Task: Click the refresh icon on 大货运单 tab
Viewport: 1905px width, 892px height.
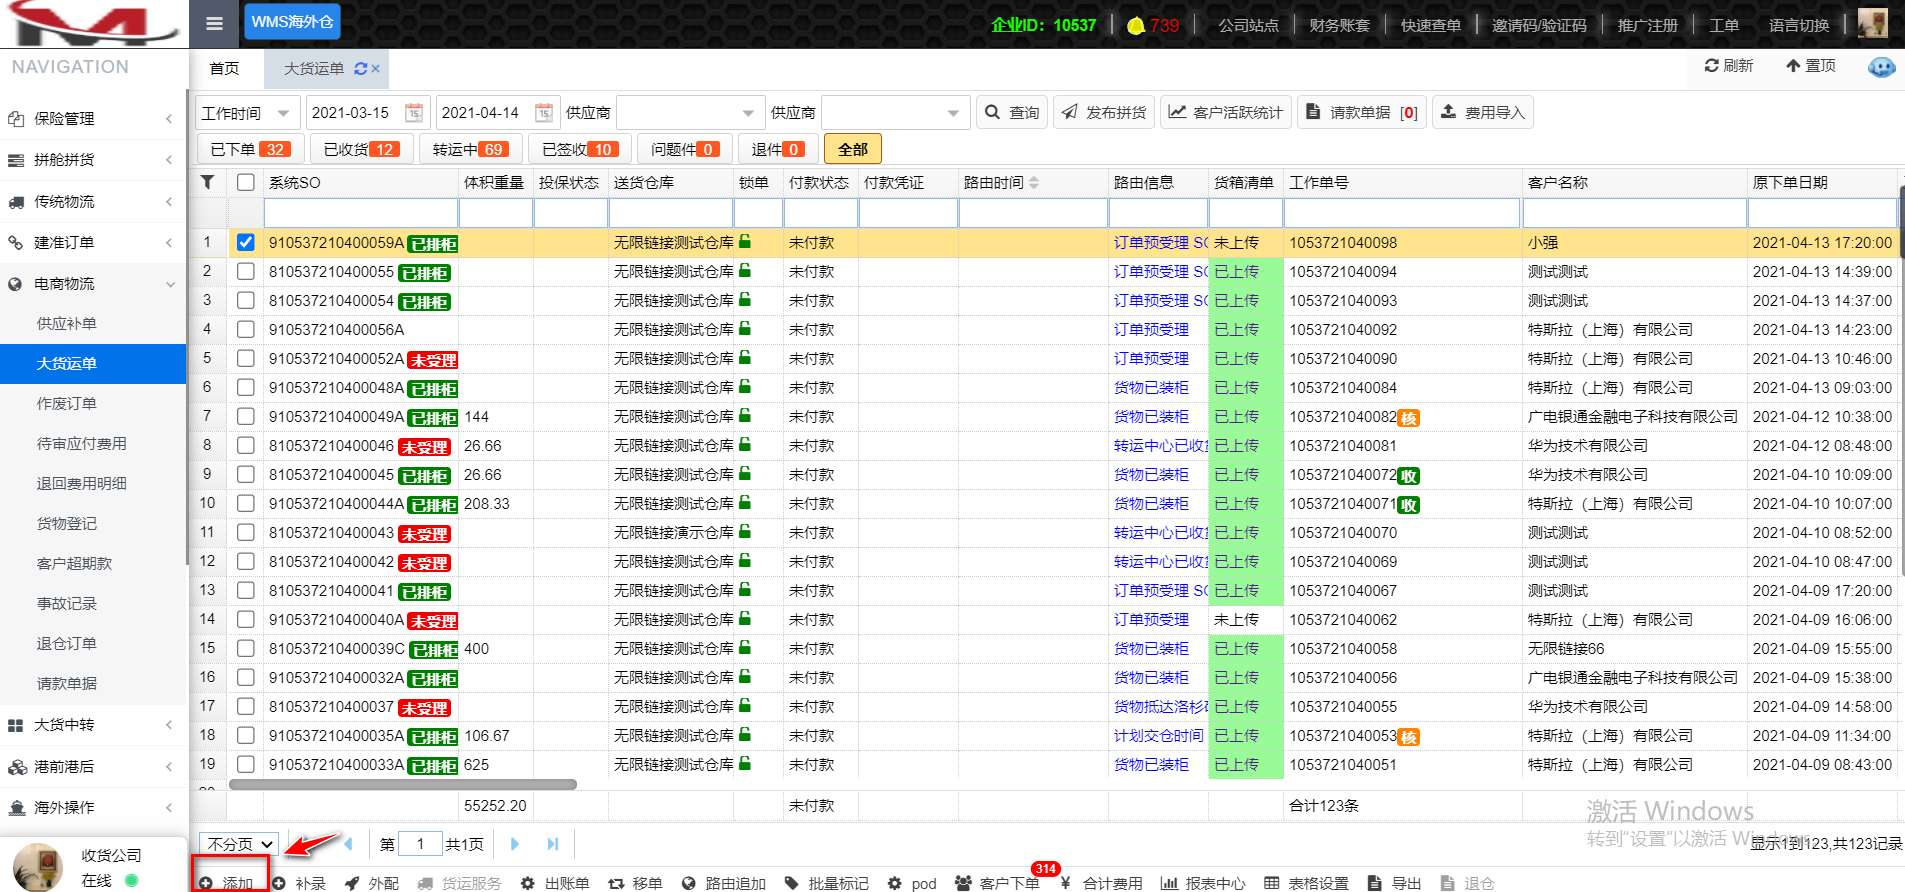Action: (x=360, y=68)
